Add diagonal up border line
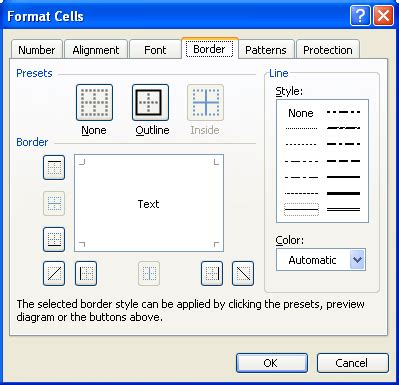Screen dimensions: 399x385 54,274
